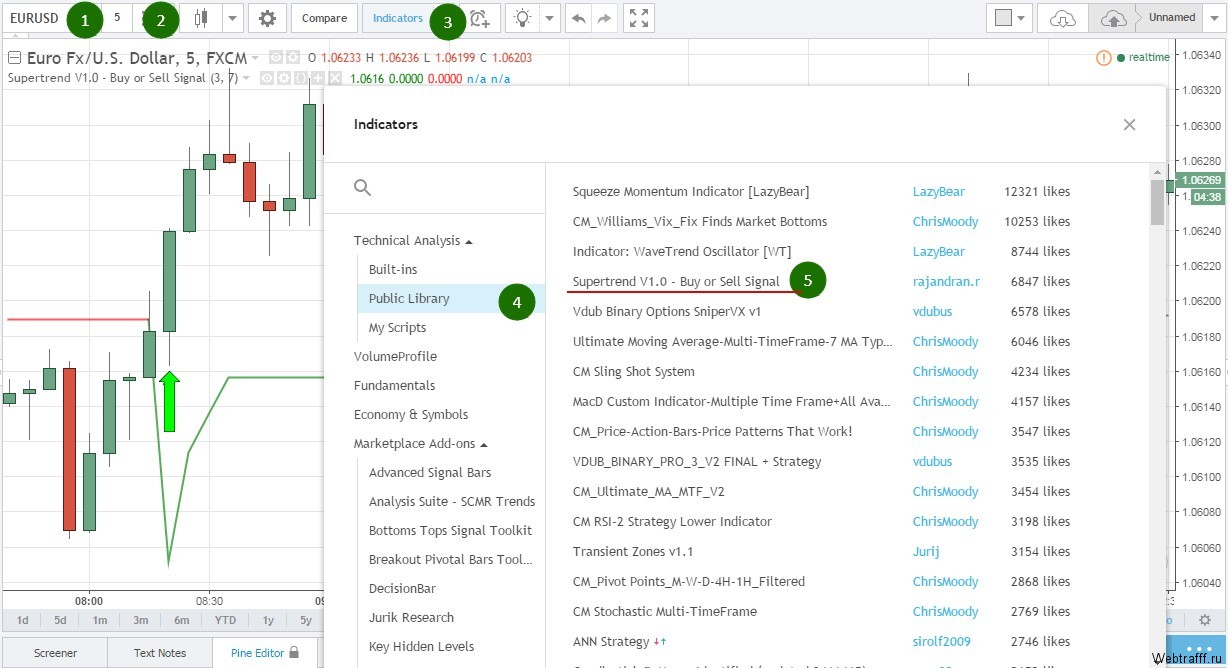Close the Indicators dialog
The width and height of the screenshot is (1228, 668).
click(1129, 124)
